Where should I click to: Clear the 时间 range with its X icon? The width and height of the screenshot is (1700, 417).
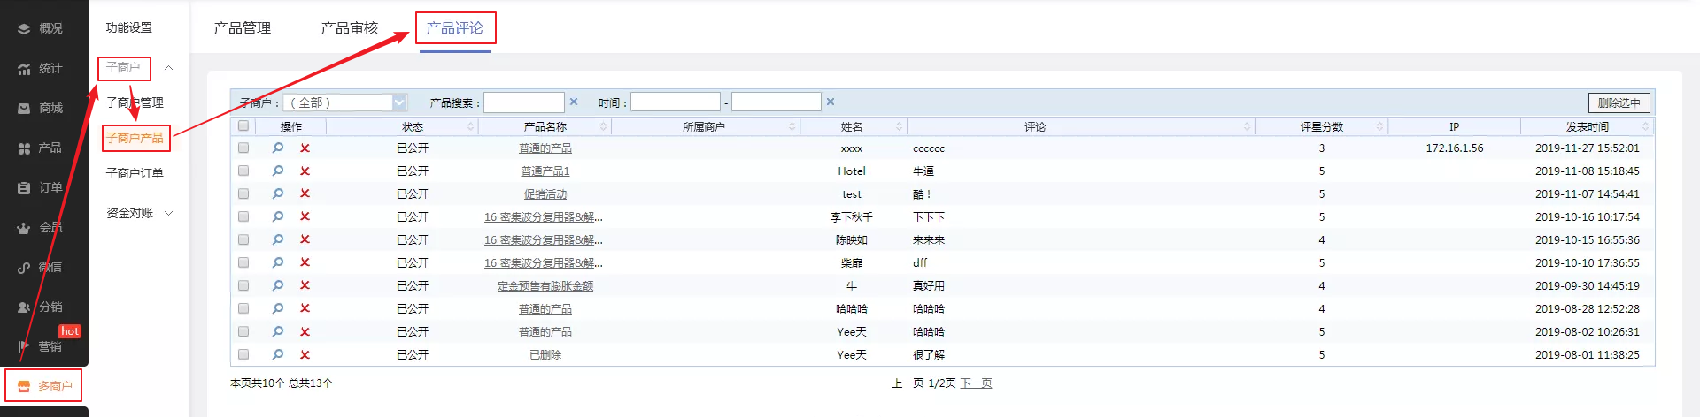830,102
